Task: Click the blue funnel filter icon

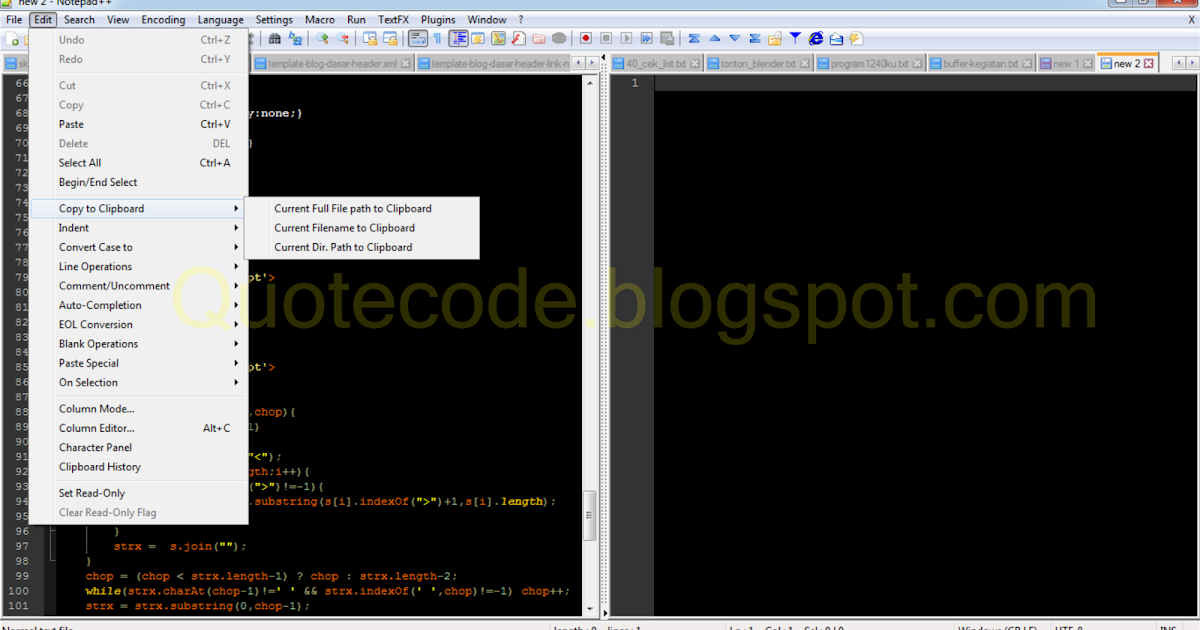Action: [x=795, y=39]
